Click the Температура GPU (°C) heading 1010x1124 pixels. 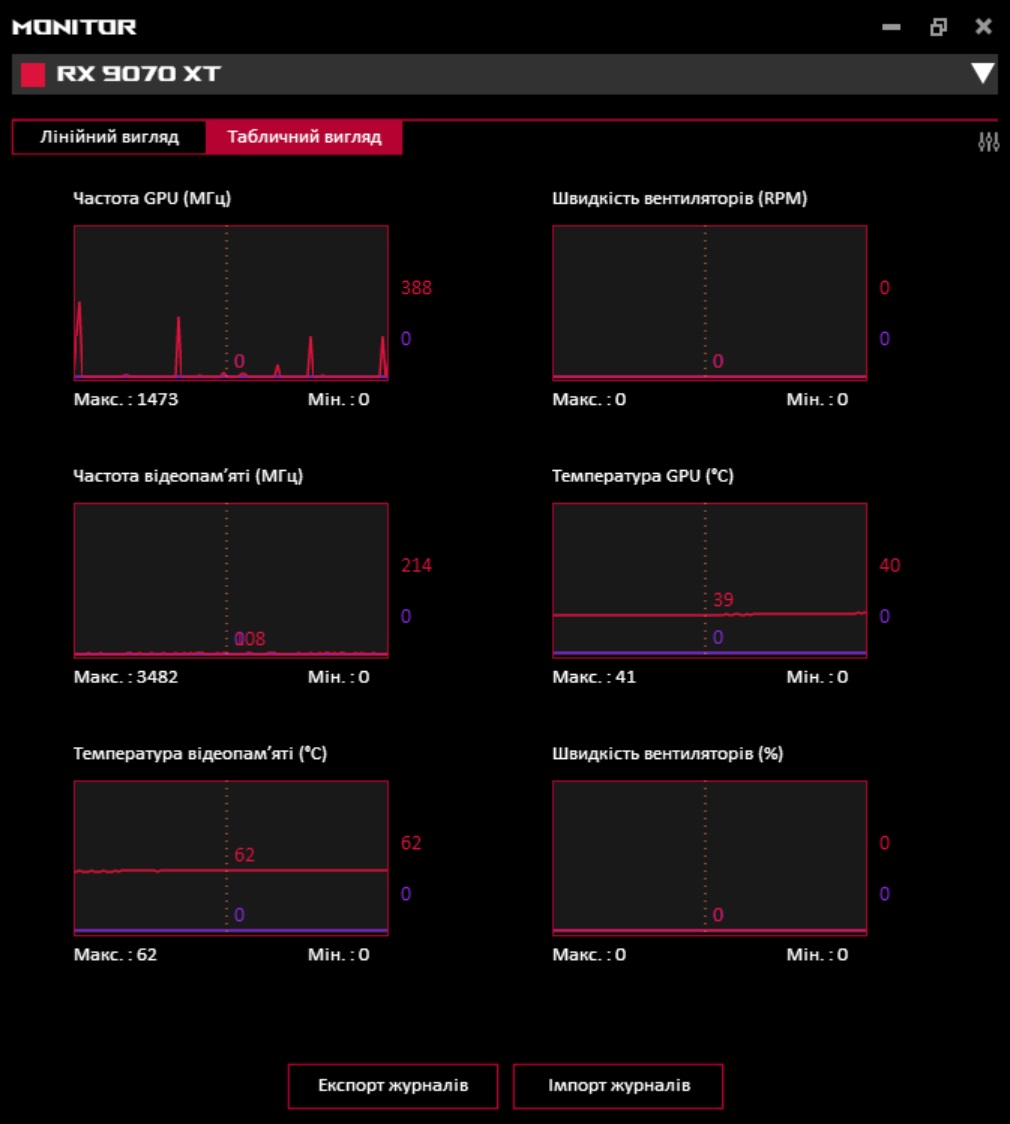point(643,476)
